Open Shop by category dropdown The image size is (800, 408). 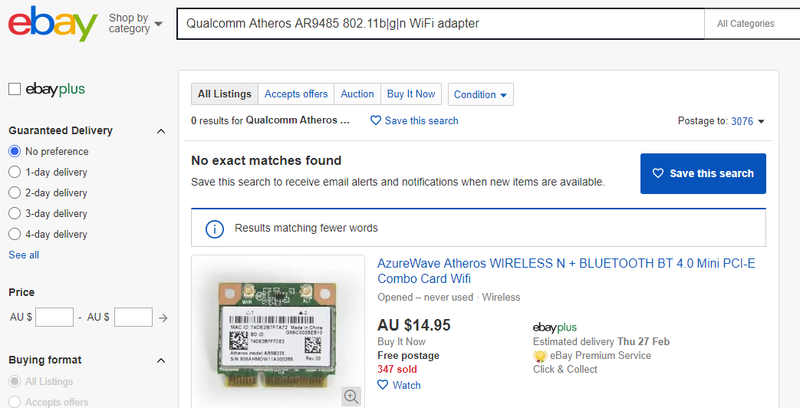pyautogui.click(x=134, y=23)
